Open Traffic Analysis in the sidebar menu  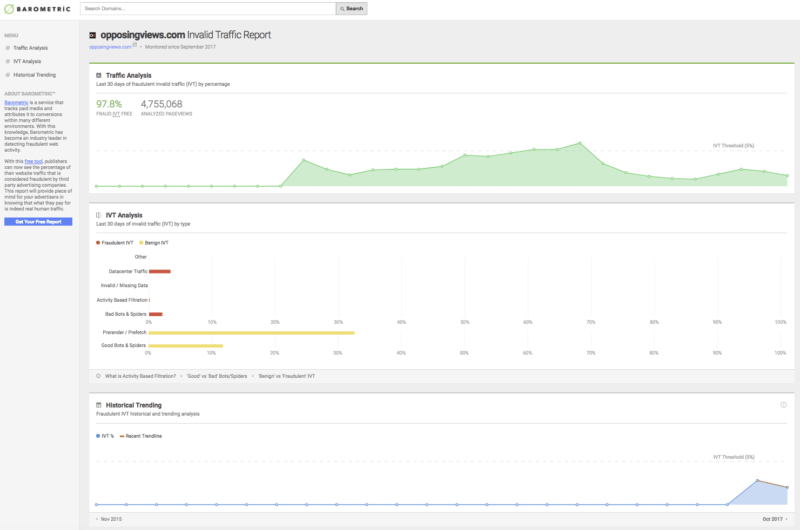[30, 48]
